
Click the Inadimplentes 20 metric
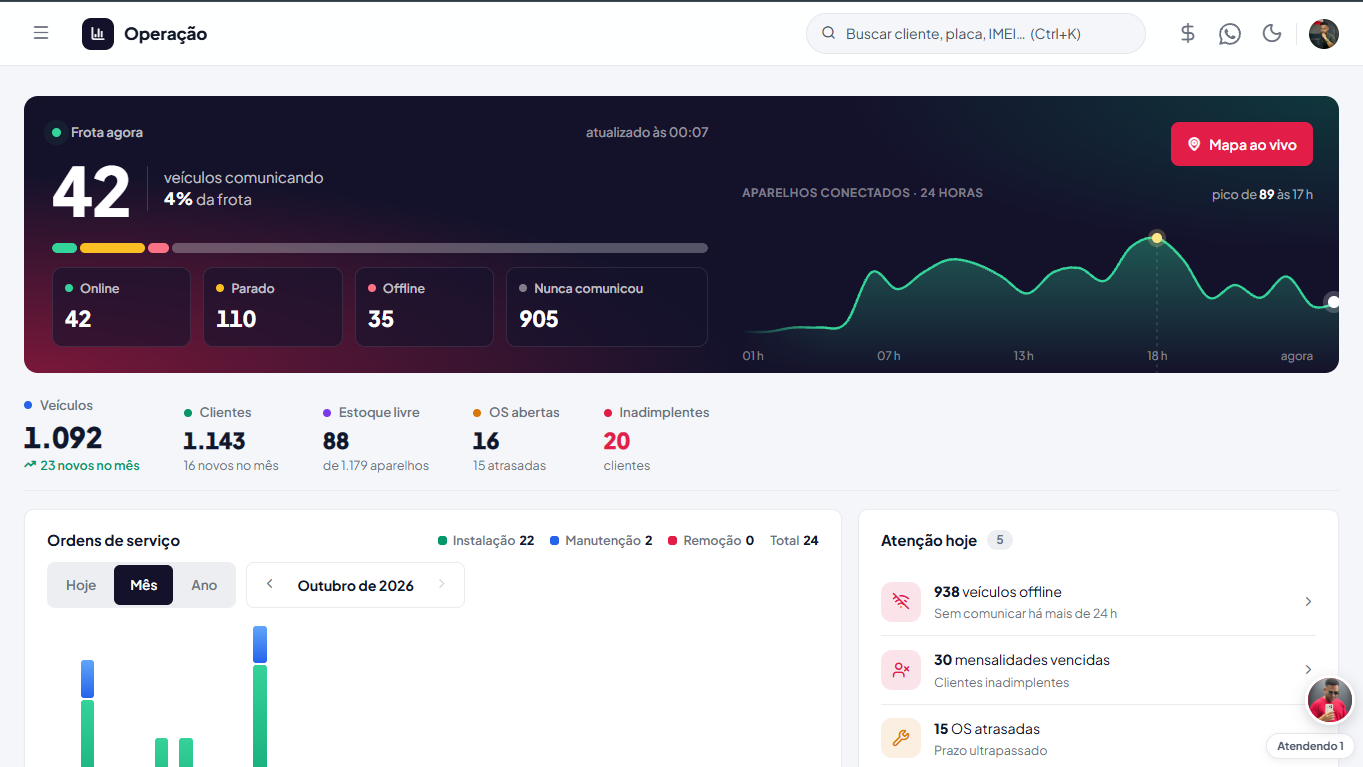tap(656, 439)
